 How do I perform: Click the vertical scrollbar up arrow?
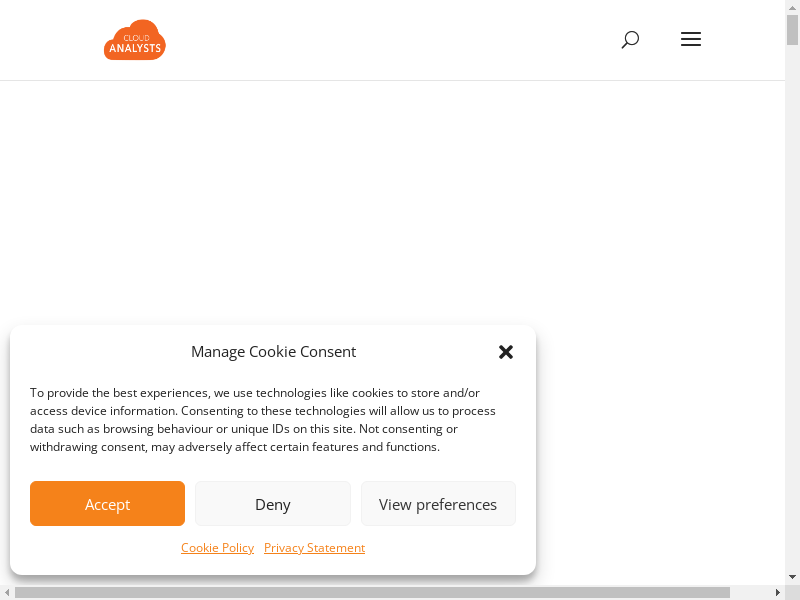click(792, 7)
